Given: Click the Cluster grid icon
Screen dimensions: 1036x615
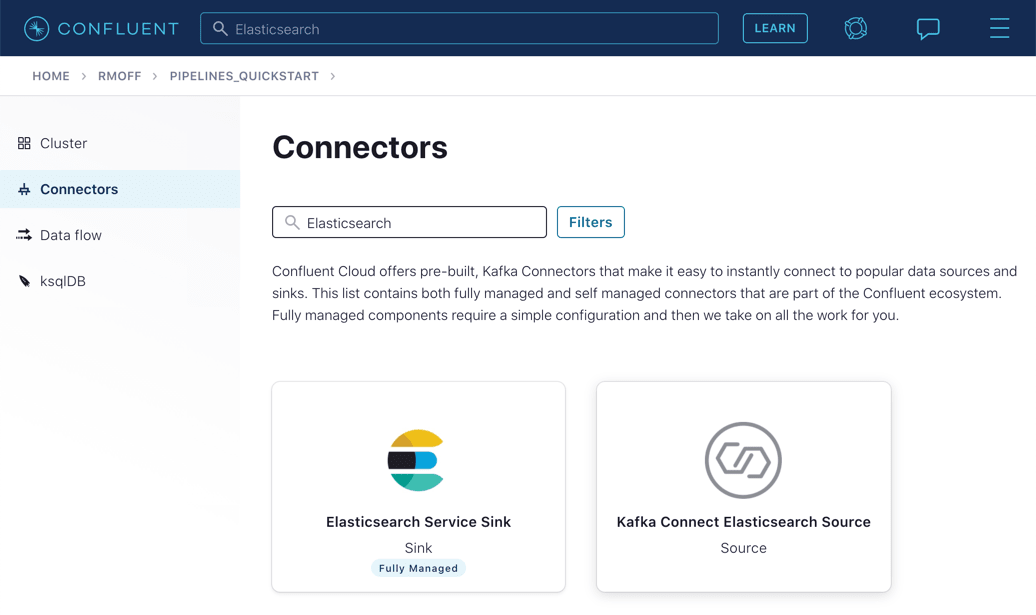Looking at the screenshot, I should [x=24, y=143].
